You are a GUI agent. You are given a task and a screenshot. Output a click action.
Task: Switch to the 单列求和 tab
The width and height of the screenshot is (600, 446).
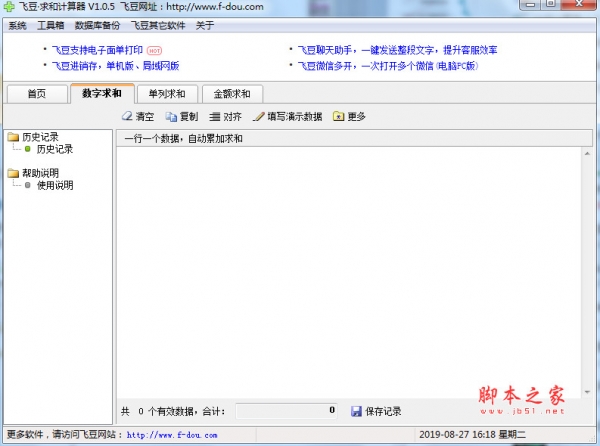[167, 94]
